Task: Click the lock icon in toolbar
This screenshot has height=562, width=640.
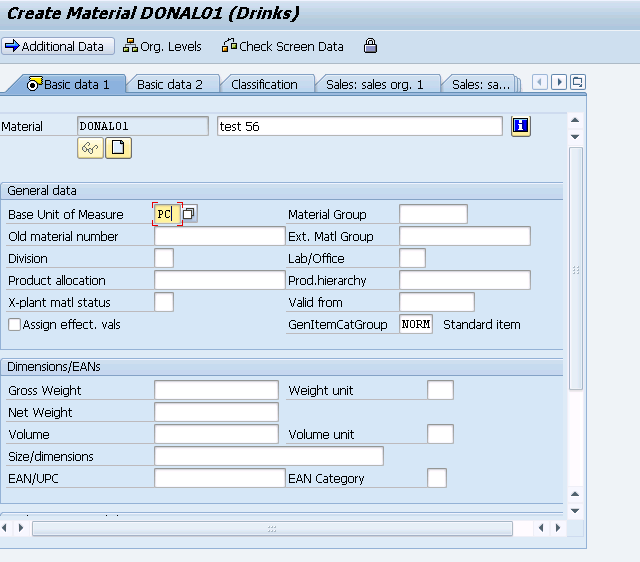Action: [370, 46]
